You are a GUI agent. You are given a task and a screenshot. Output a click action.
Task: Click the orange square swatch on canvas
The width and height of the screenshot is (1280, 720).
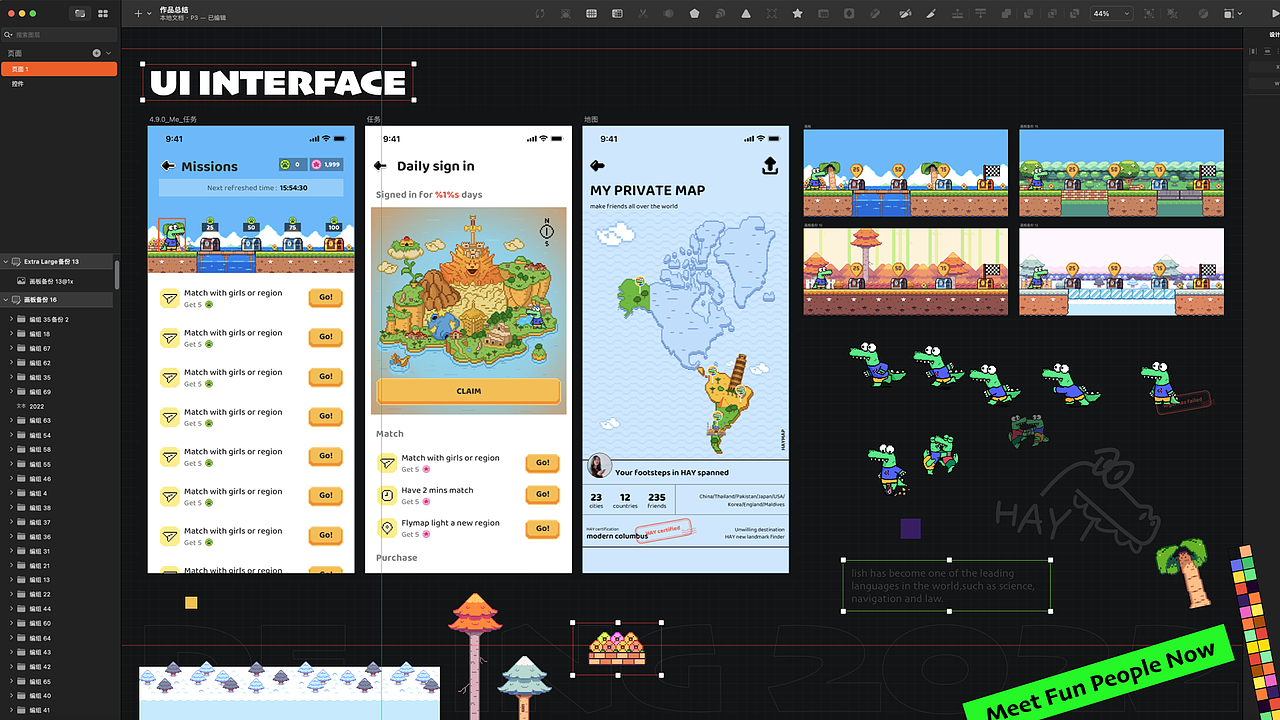191,603
